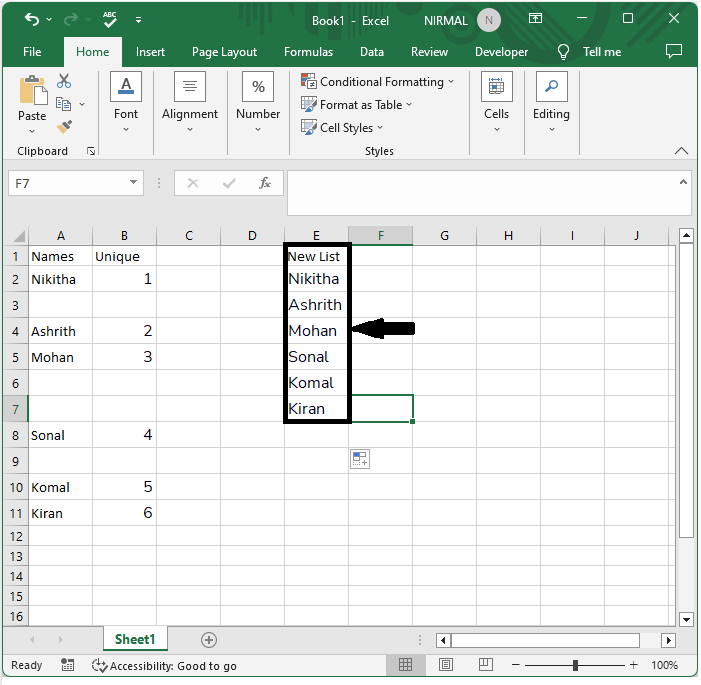
Task: Click cell A4 containing Ashrith
Action: (x=60, y=331)
